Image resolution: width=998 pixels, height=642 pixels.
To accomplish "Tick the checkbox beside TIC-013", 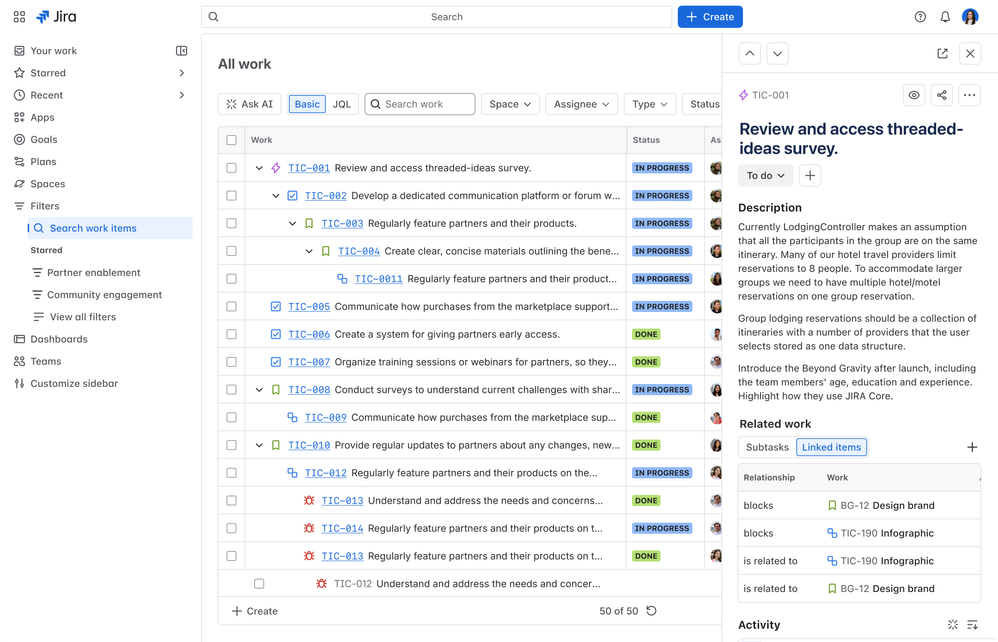I will pos(231,500).
